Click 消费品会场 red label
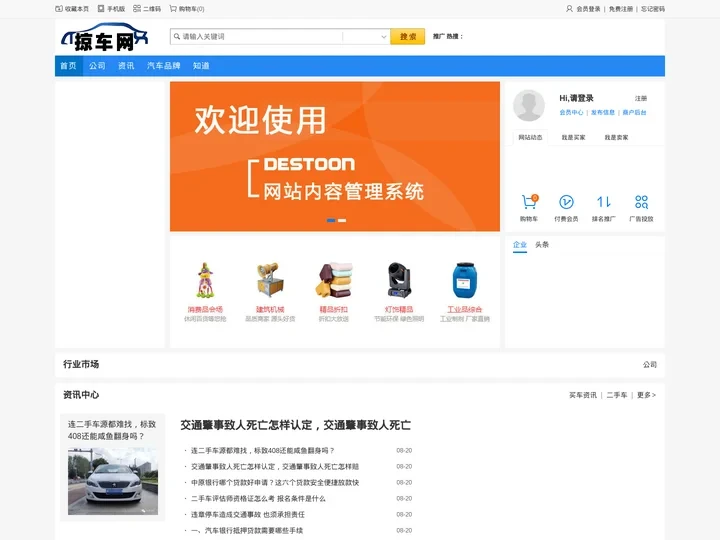Viewport: 720px width, 540px height. 205,309
